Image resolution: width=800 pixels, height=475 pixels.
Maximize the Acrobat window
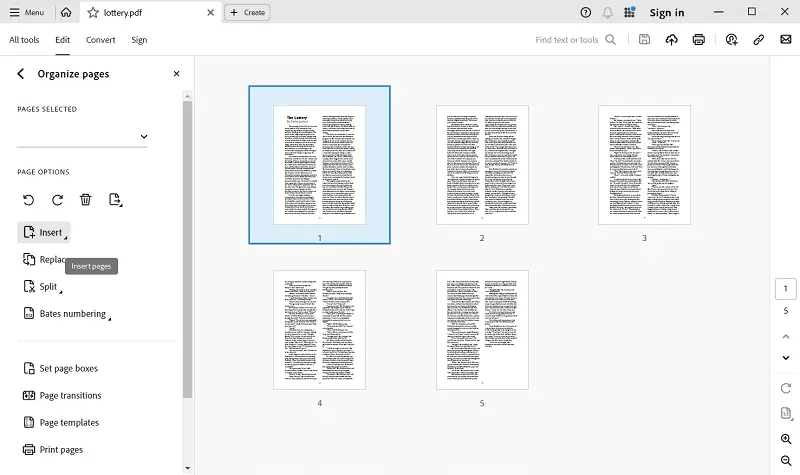(x=752, y=12)
